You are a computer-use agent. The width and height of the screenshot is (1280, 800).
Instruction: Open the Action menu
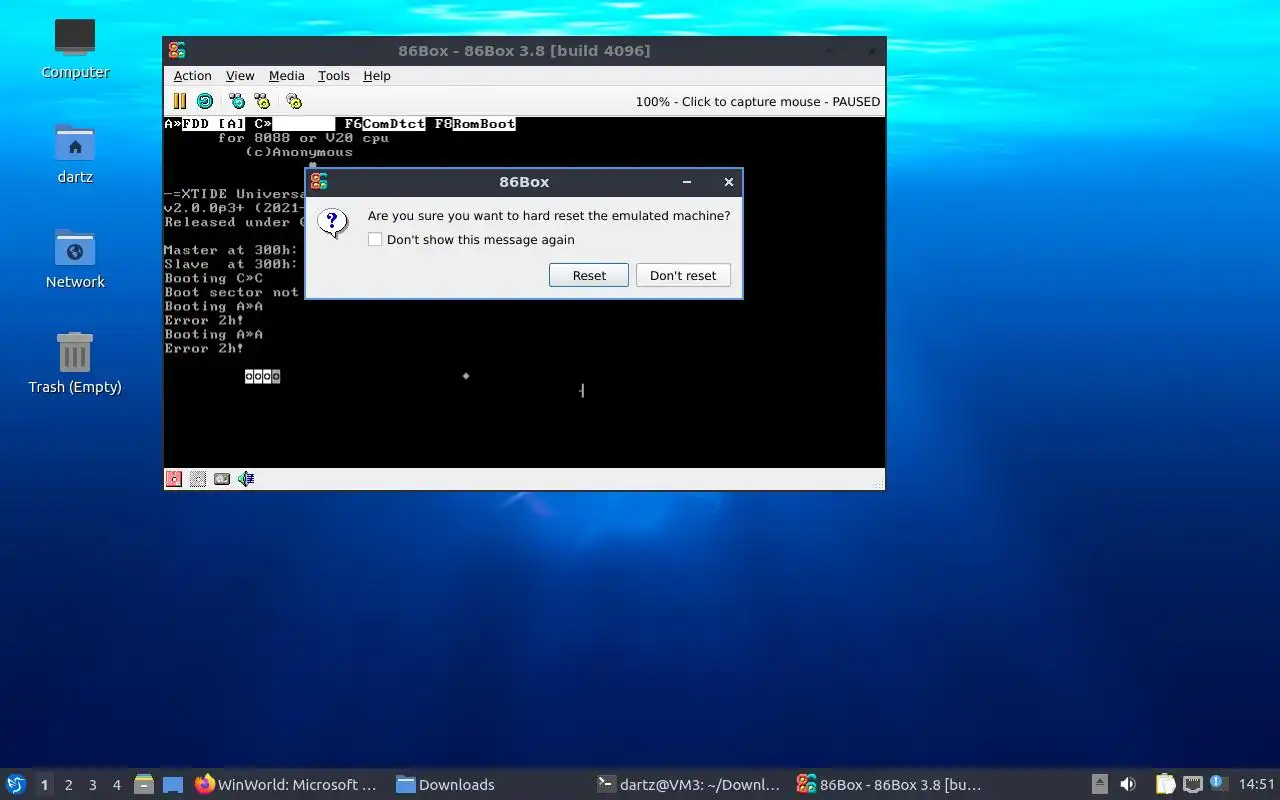[x=192, y=76]
